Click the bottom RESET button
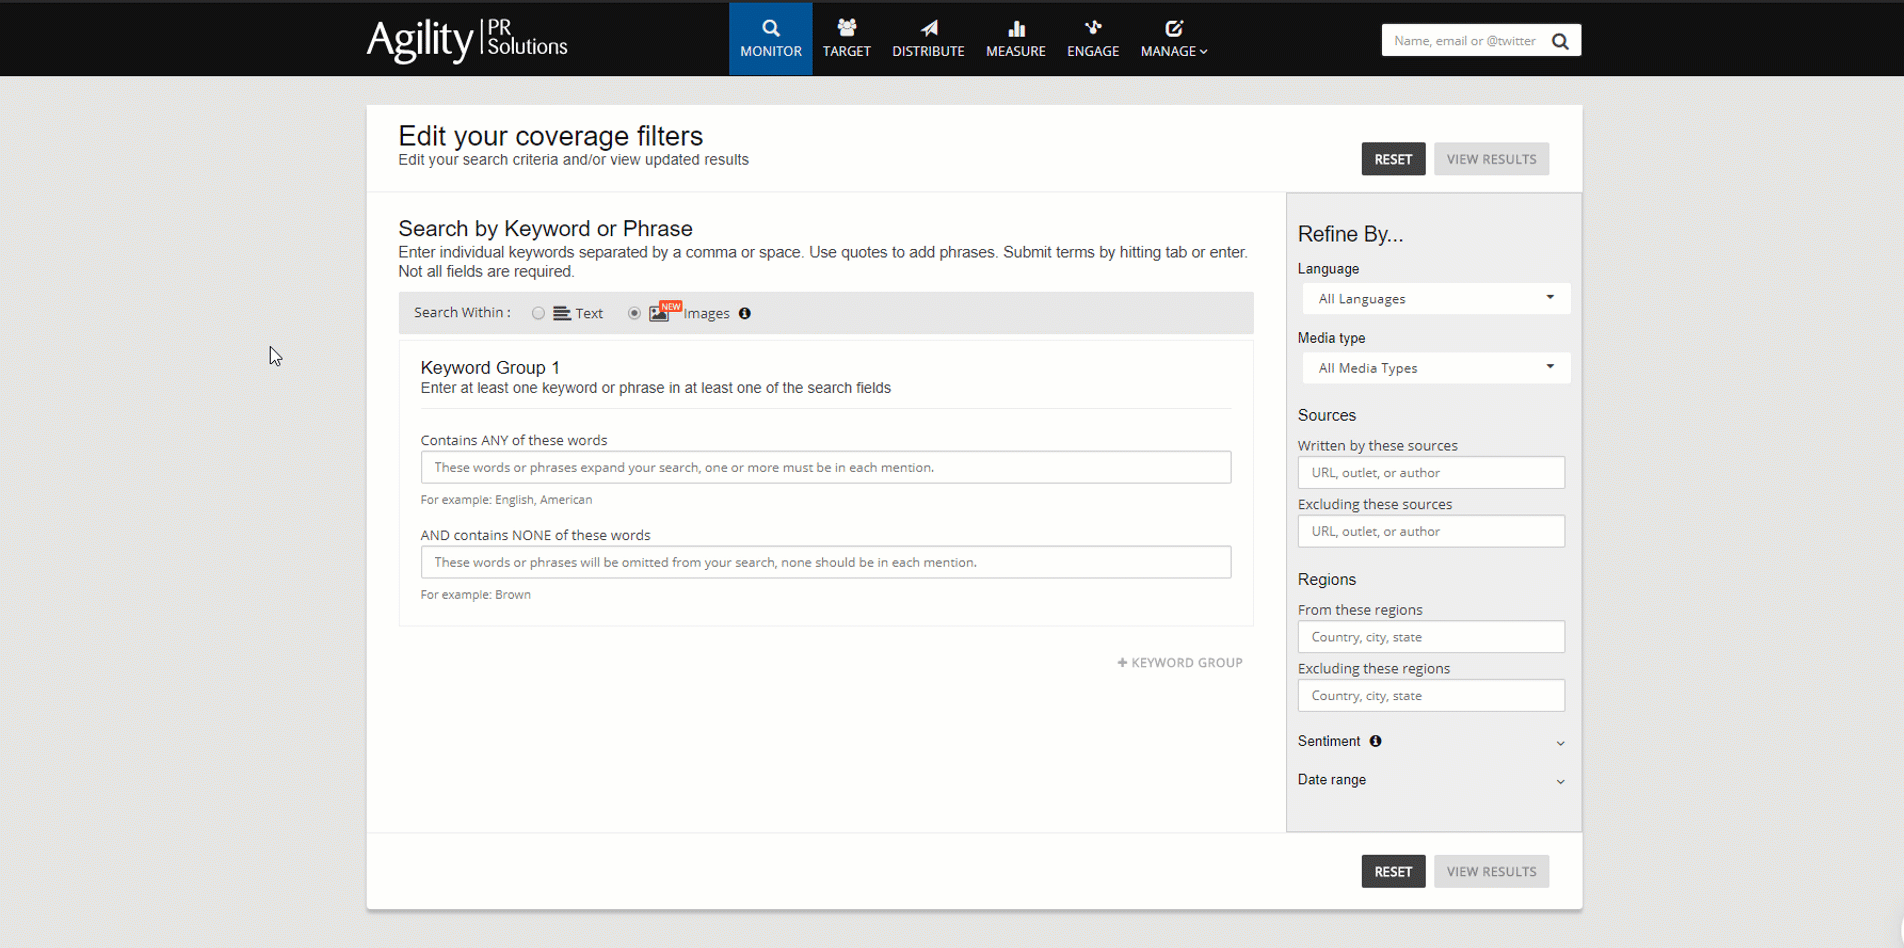 pyautogui.click(x=1393, y=871)
